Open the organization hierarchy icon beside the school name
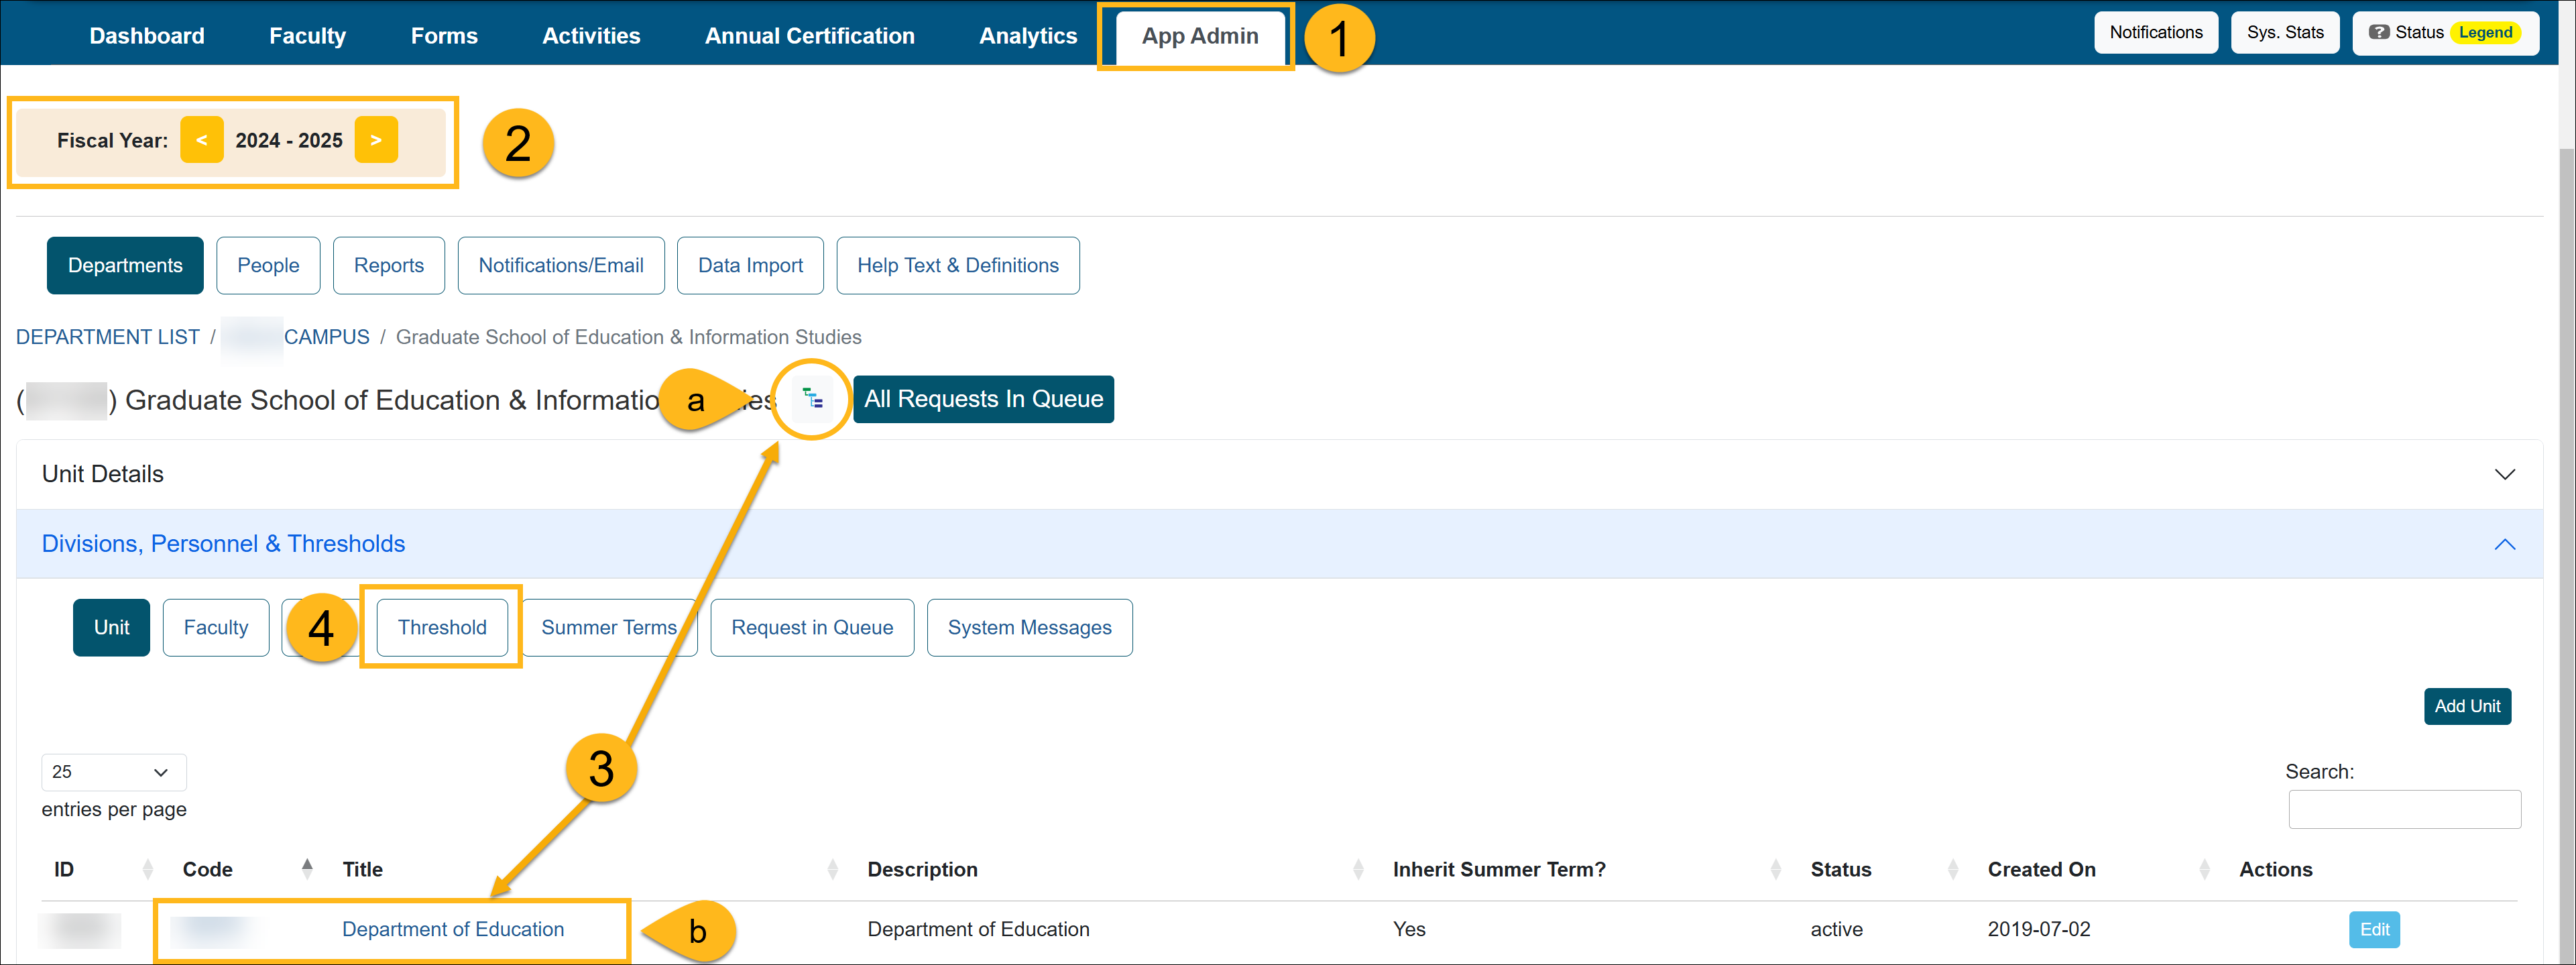 (812, 398)
